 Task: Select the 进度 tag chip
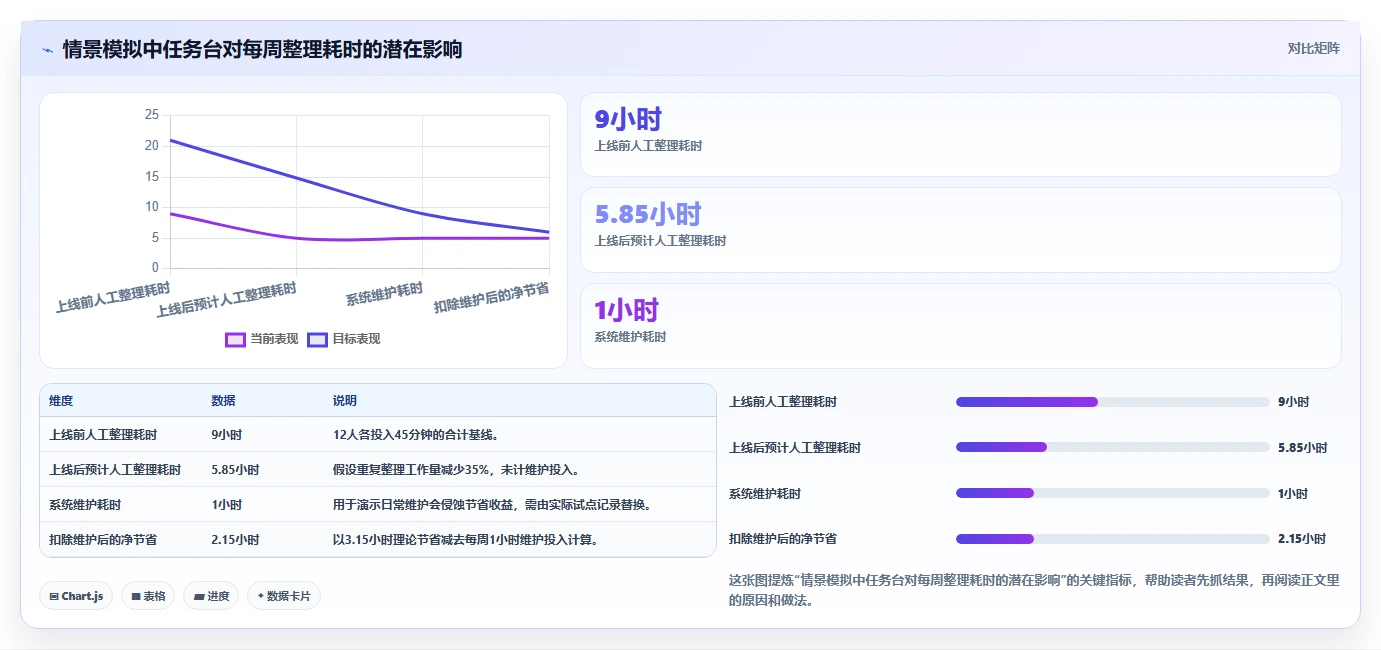tap(211, 596)
